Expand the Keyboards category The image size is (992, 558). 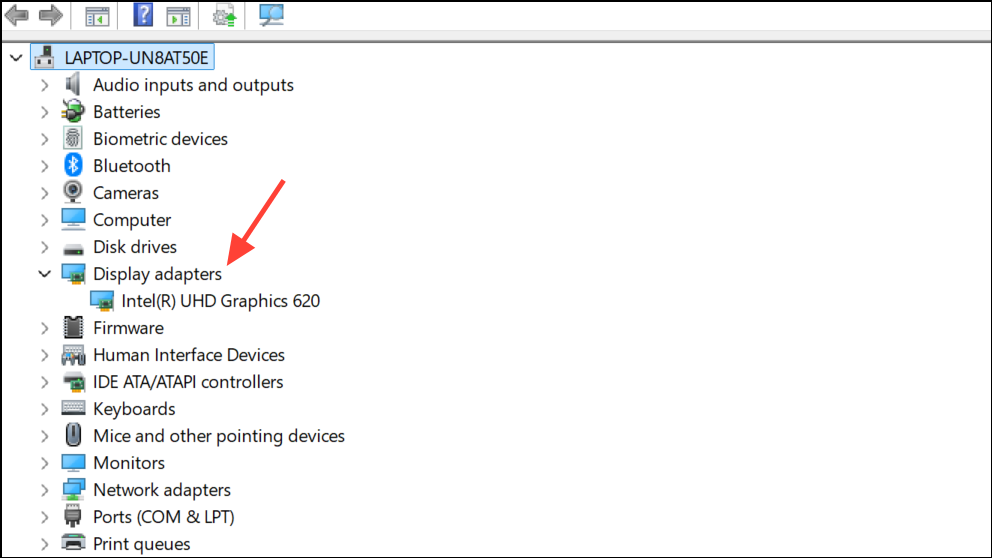(44, 409)
